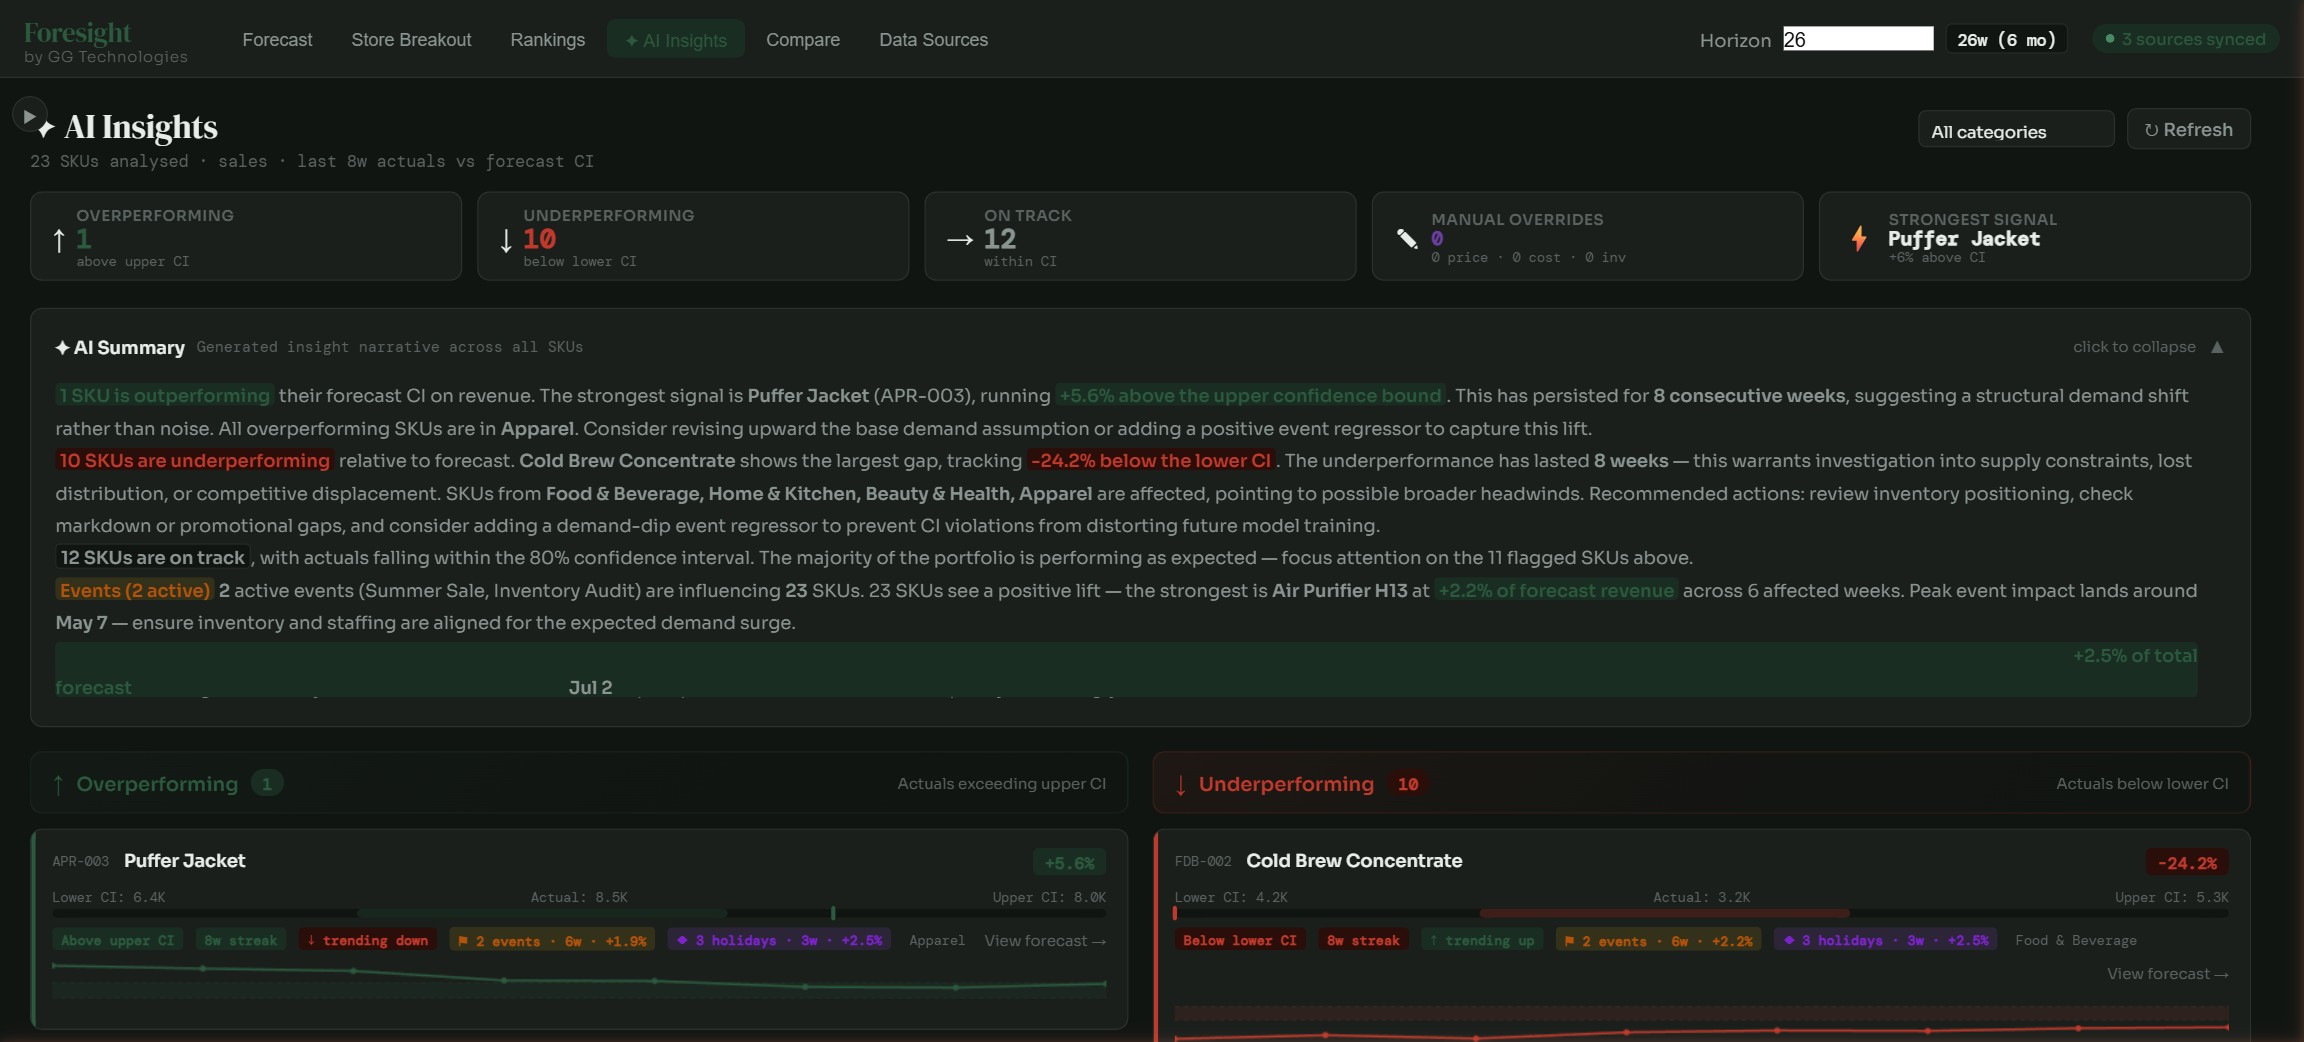Switch to the Rankings tab

click(548, 40)
